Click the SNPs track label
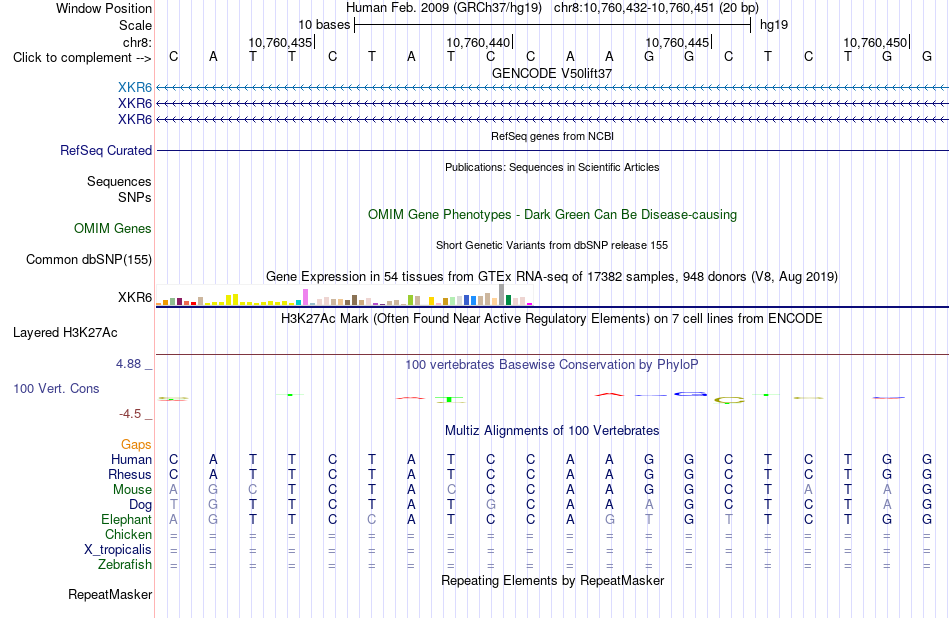This screenshot has width=950, height=618. tap(135, 198)
